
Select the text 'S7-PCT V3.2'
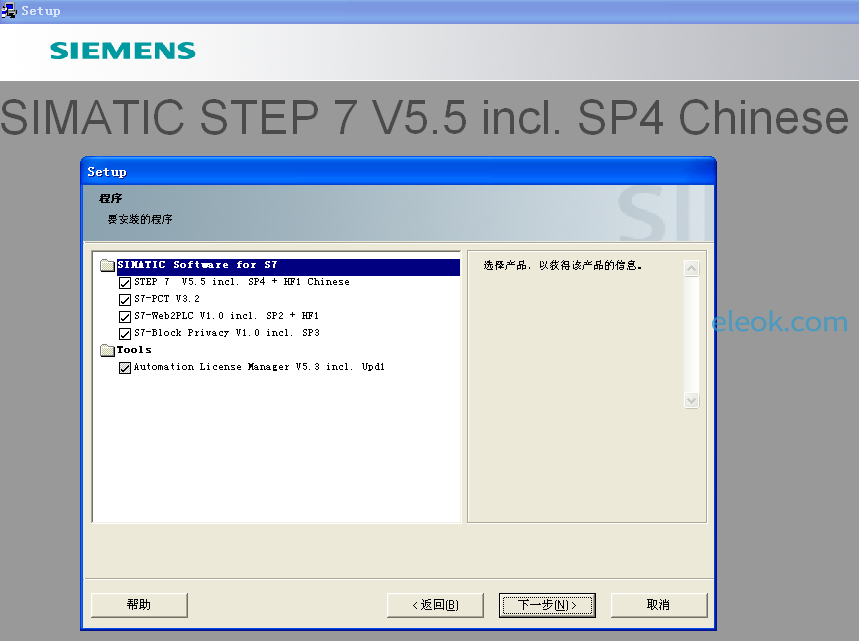click(167, 299)
